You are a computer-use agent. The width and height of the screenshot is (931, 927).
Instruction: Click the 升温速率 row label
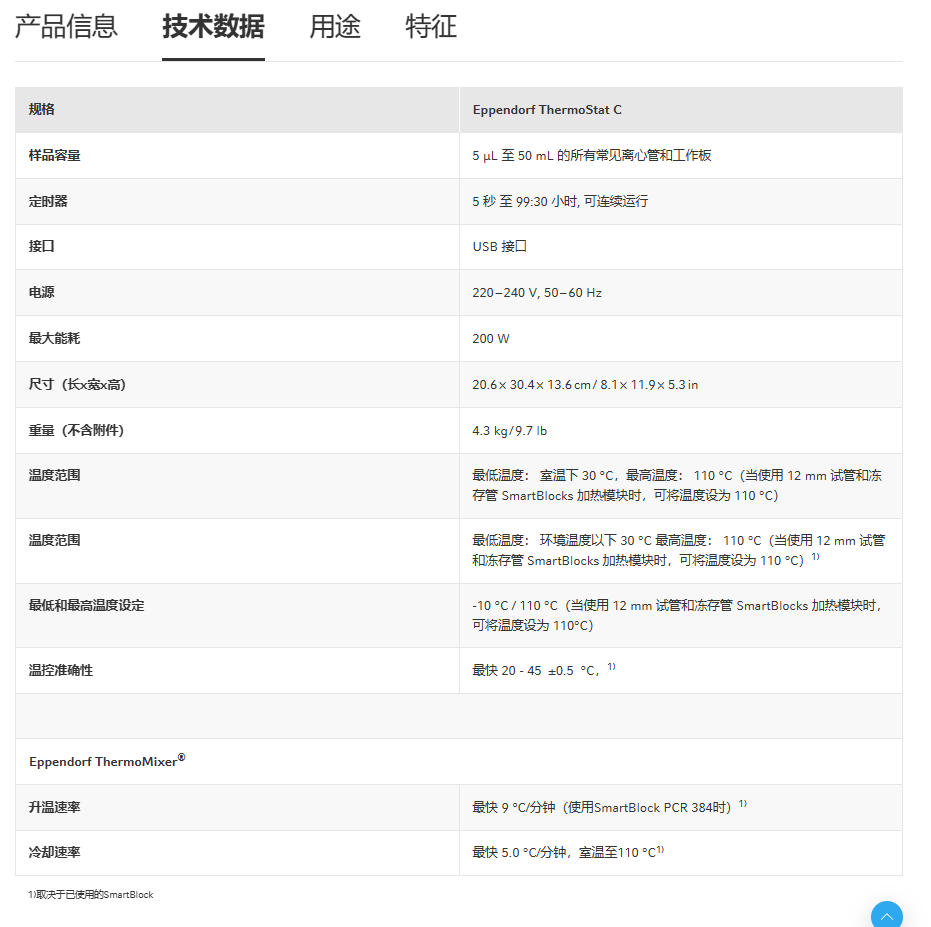click(x=55, y=807)
